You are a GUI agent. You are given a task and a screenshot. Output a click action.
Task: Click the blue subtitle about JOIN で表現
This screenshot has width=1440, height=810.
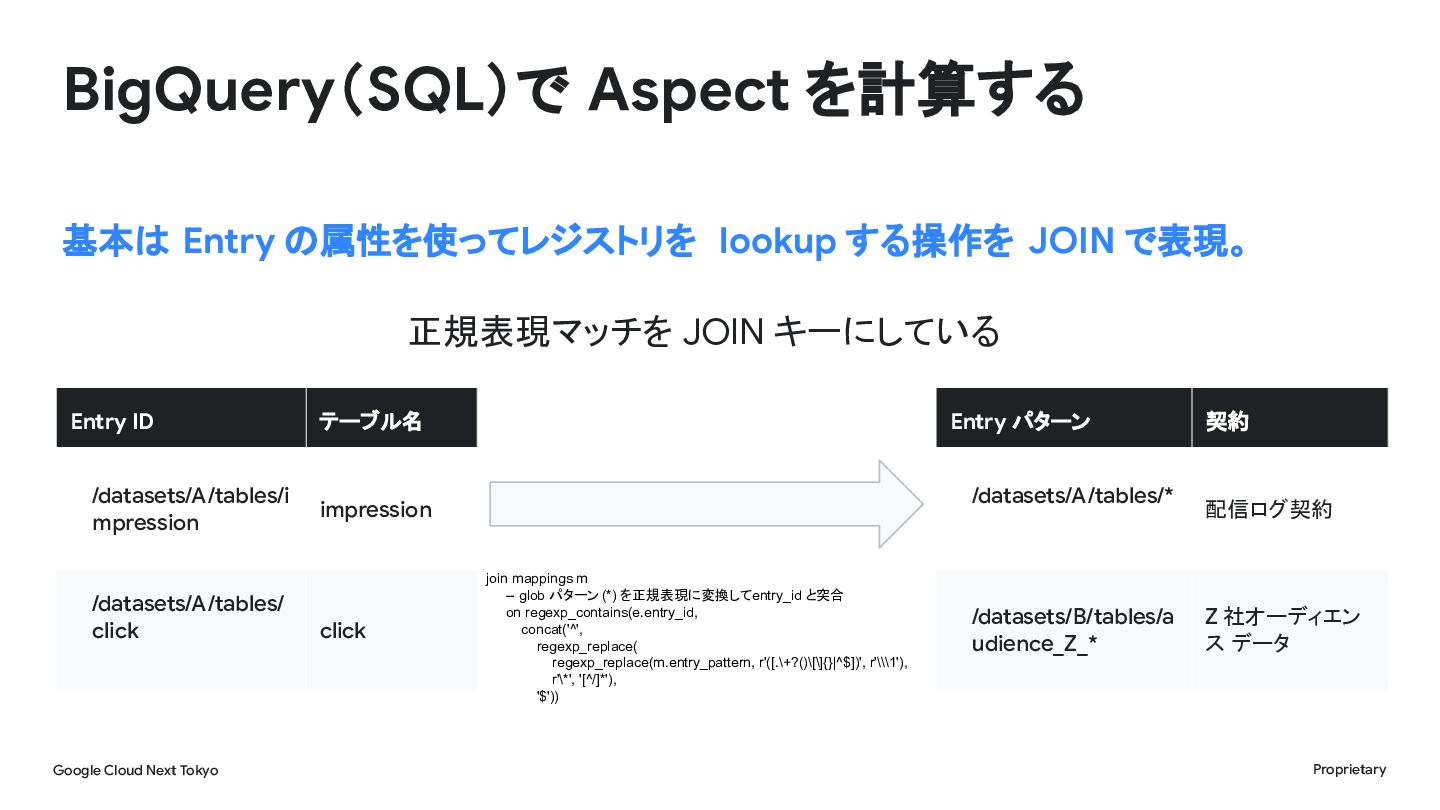(x=655, y=242)
